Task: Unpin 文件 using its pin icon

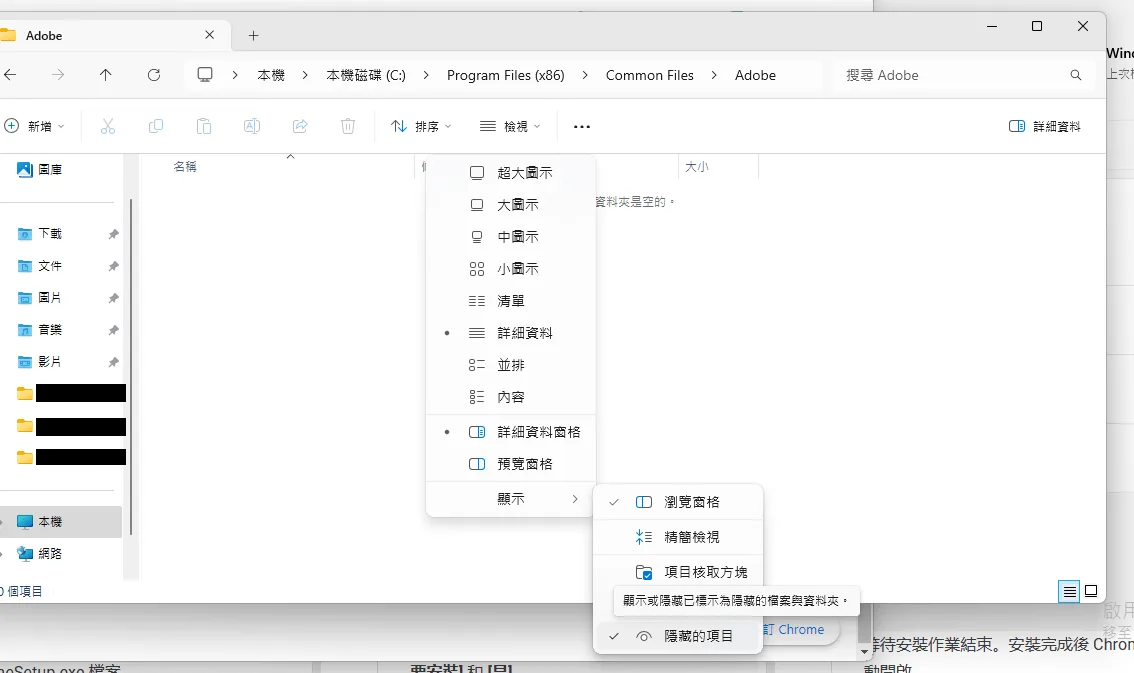Action: 114,266
